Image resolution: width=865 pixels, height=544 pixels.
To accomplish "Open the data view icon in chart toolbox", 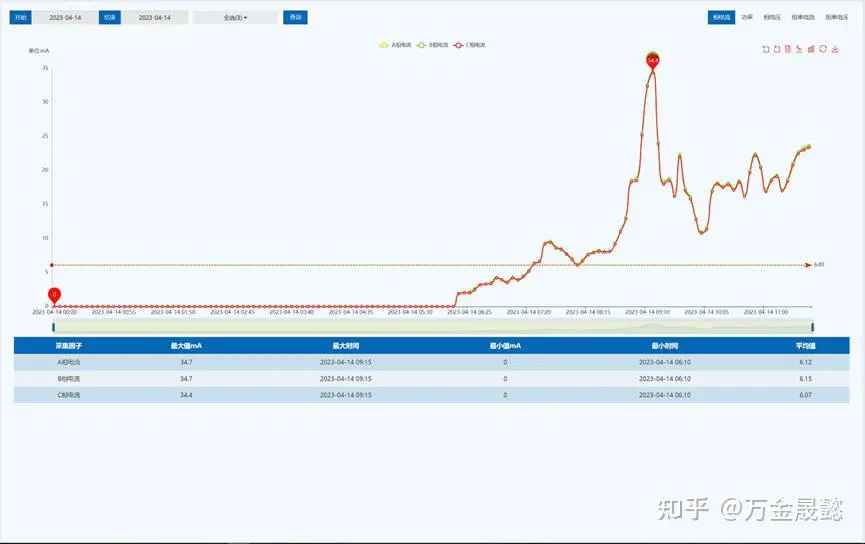I will tap(788, 49).
